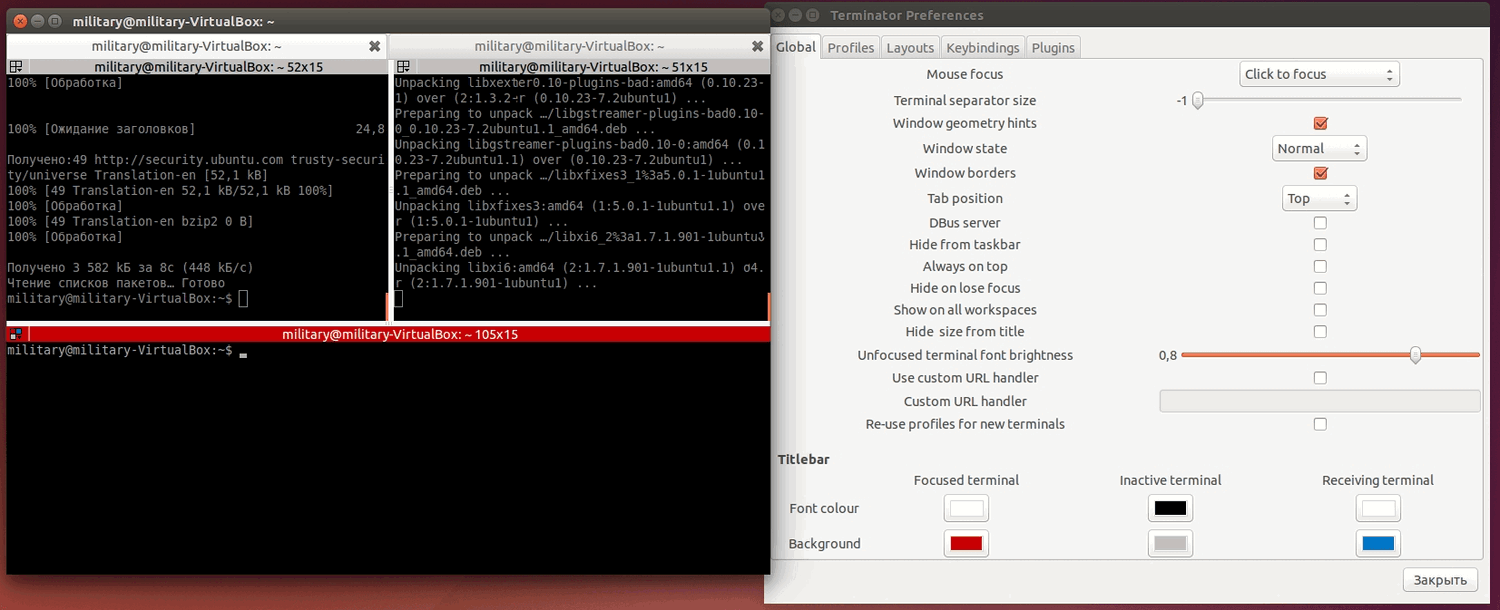Select the second military@military-VirtualBox tab in Terminator
The width and height of the screenshot is (1500, 610).
point(569,46)
